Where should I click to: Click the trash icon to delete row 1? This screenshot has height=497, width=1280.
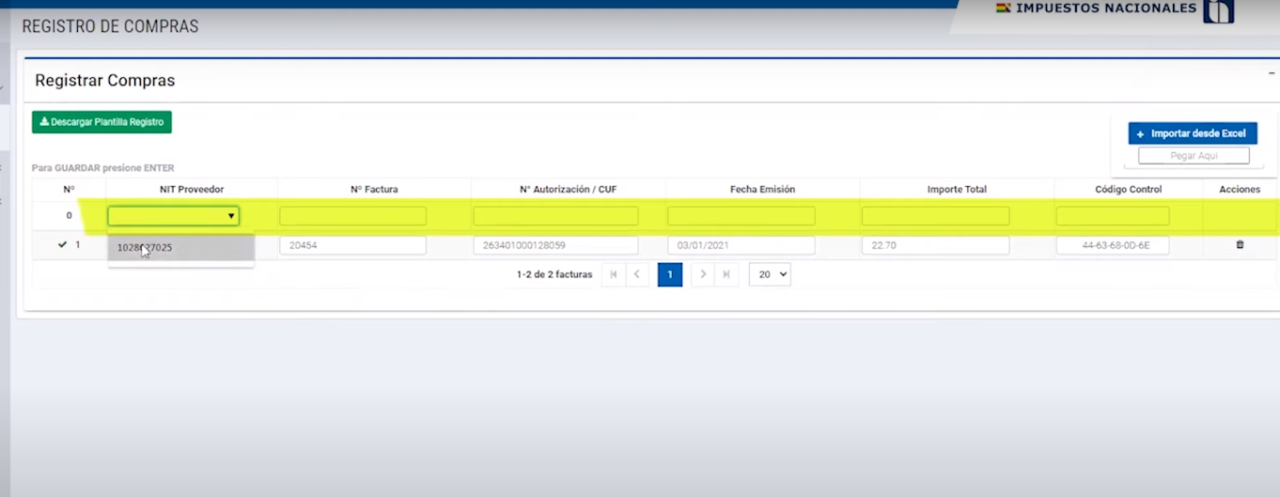pos(1240,245)
